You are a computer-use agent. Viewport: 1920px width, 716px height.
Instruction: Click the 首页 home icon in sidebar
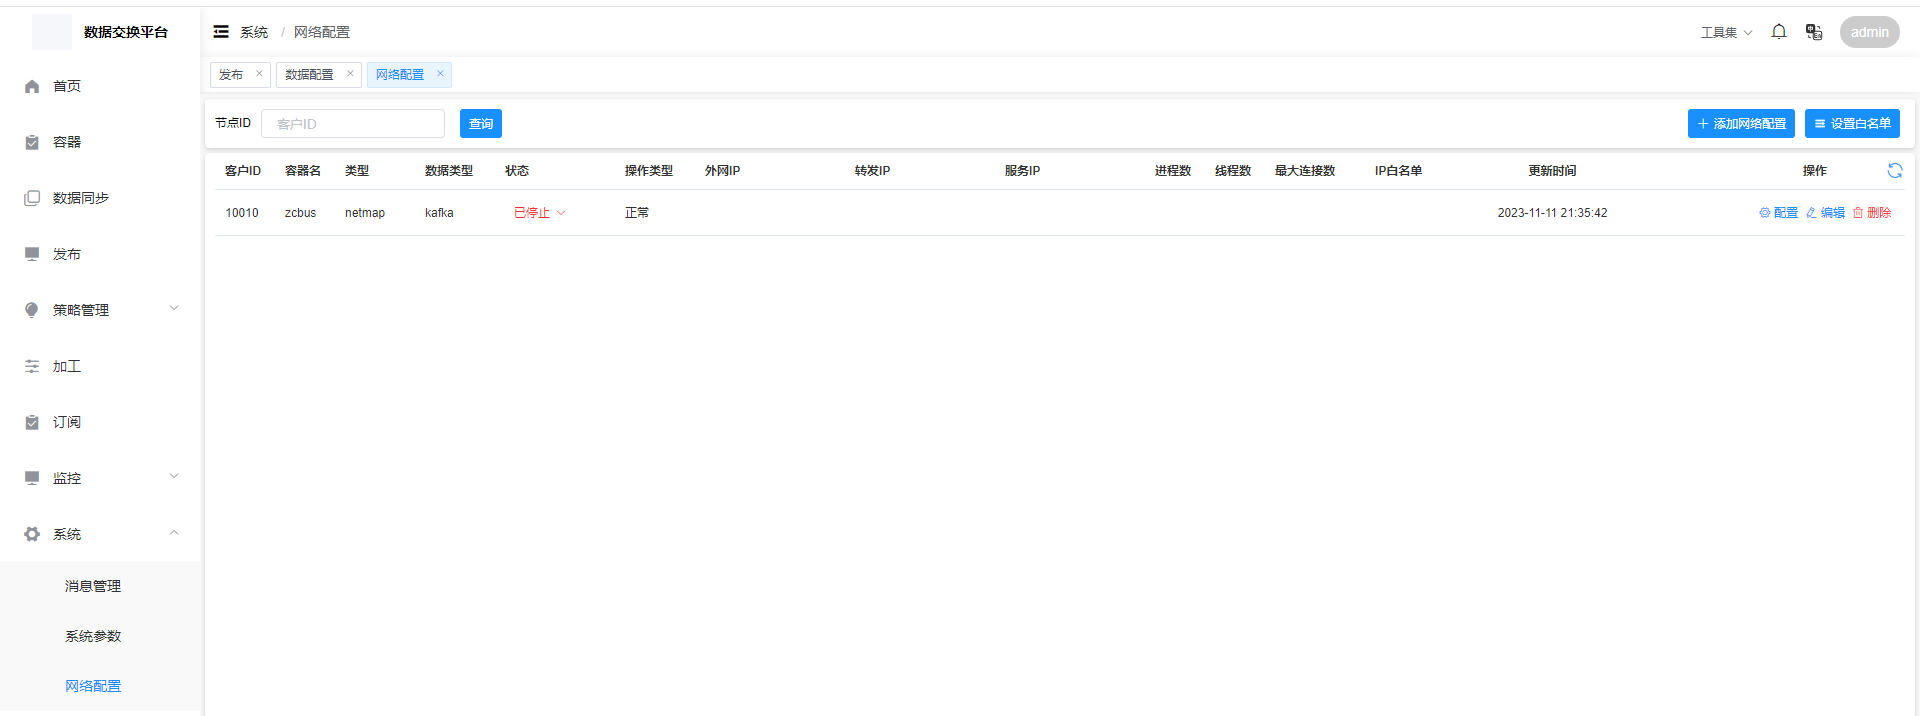pos(32,87)
